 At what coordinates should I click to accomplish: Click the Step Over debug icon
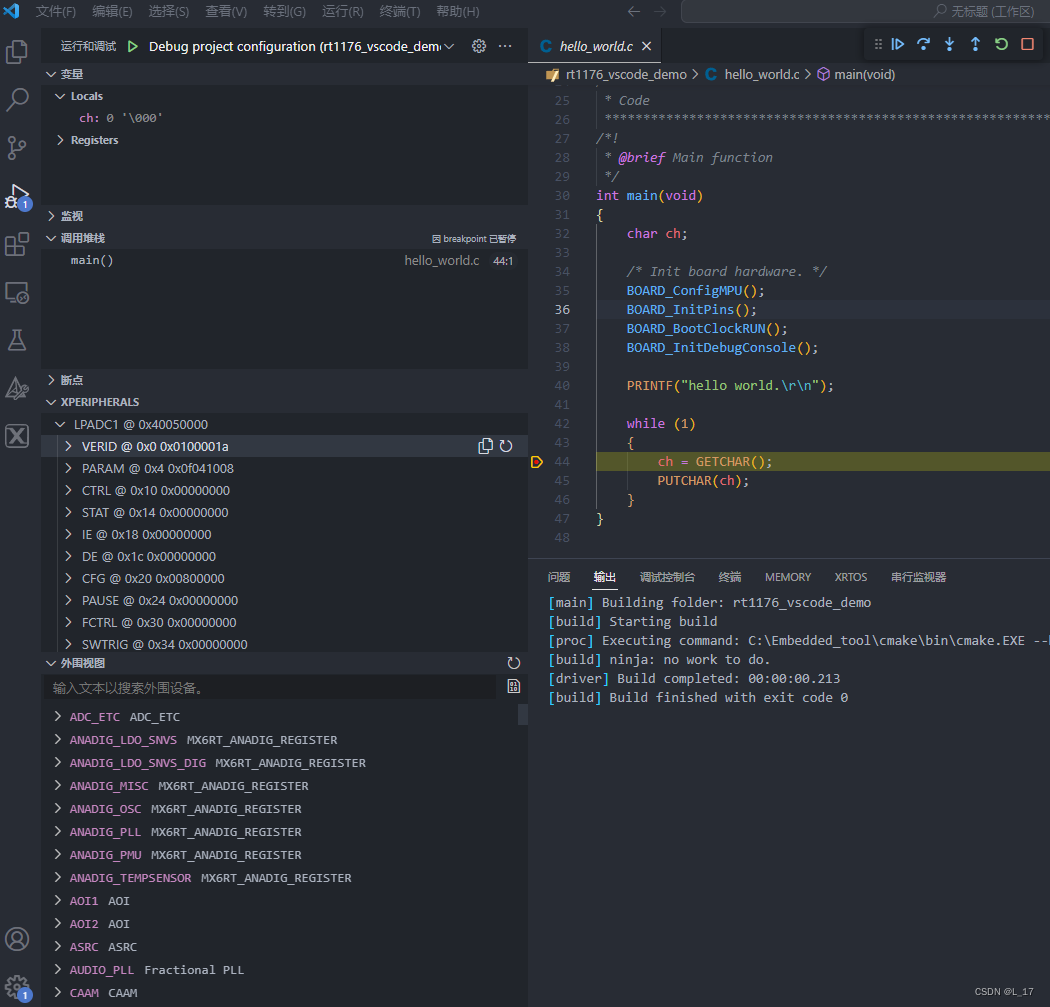923,44
